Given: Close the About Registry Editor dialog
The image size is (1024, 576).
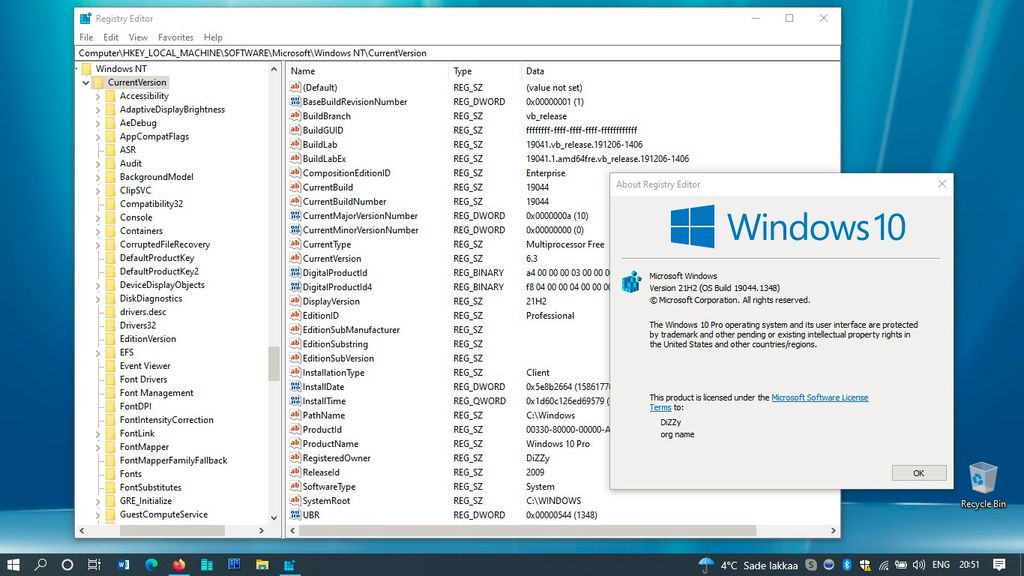Looking at the screenshot, I should [942, 184].
